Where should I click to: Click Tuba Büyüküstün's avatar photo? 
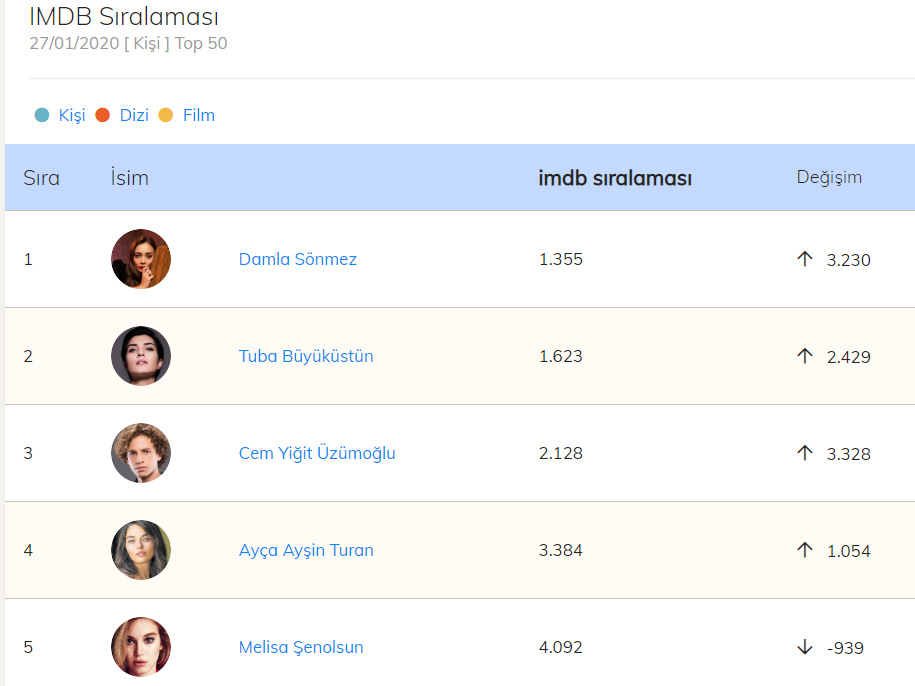[141, 356]
